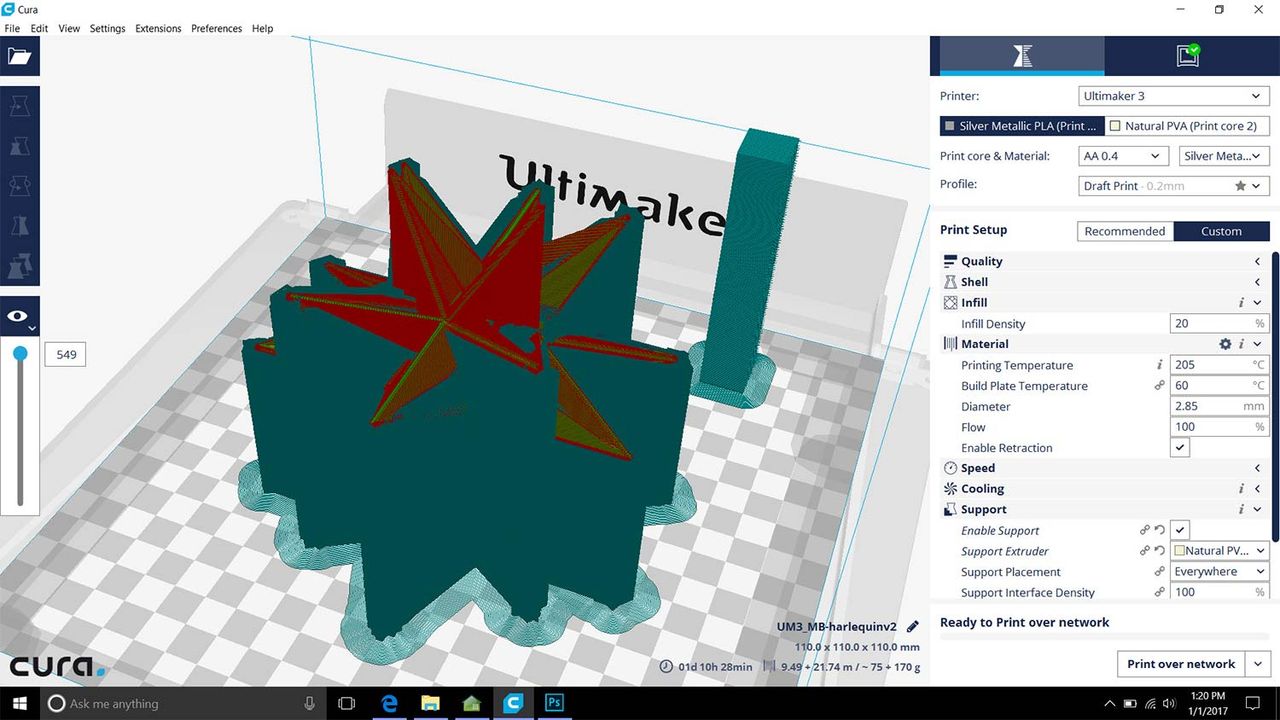This screenshot has width=1280, height=720.
Task: Select the Move tool in left toolbar
Action: click(20, 106)
